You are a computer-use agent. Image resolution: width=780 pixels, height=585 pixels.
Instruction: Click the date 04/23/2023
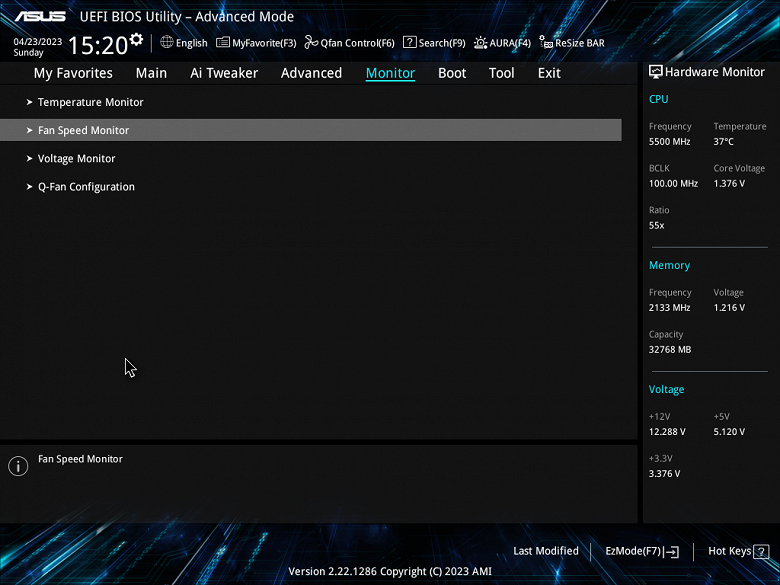38,42
